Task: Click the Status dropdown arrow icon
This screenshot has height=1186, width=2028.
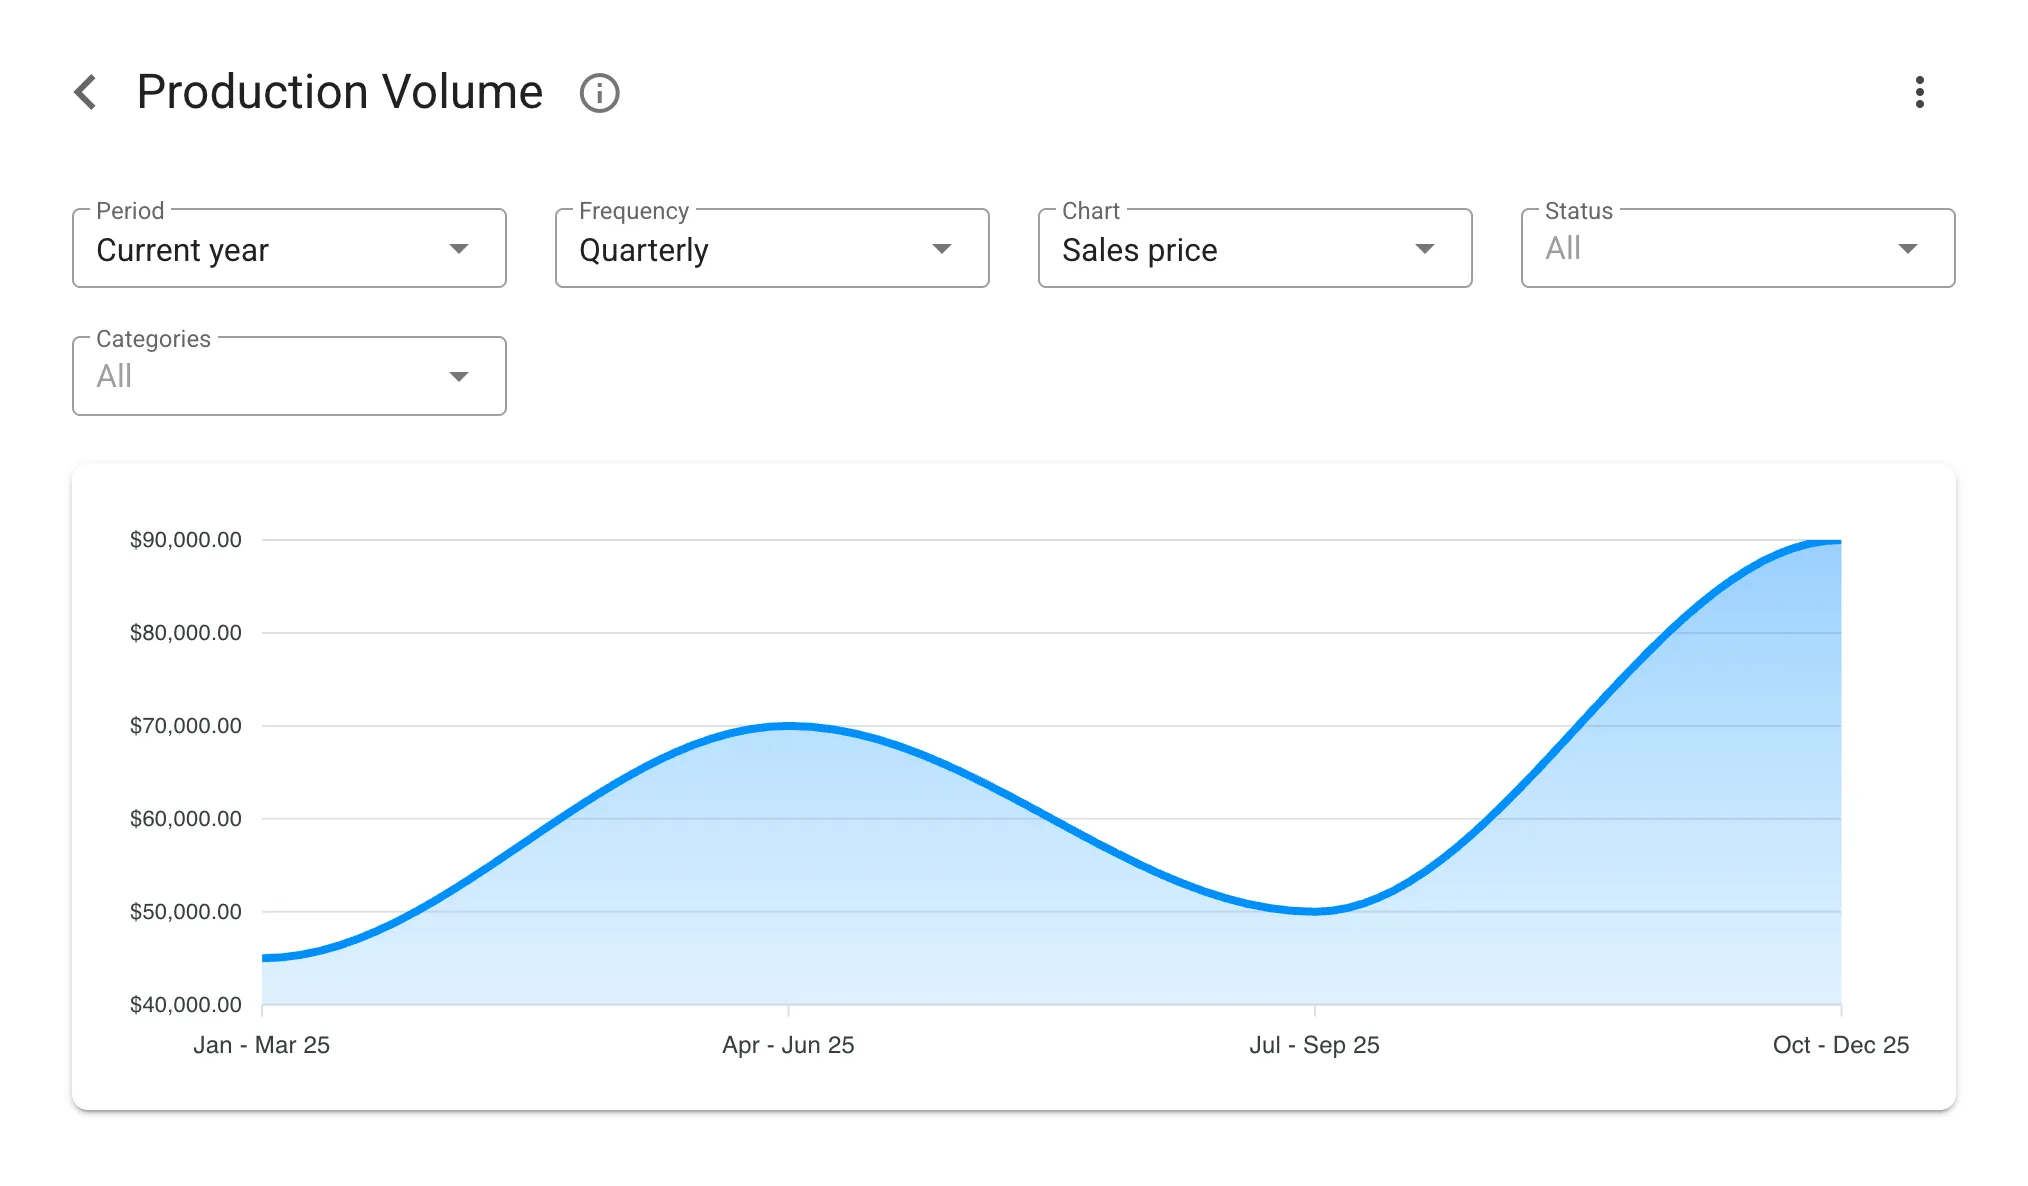Action: click(1908, 248)
